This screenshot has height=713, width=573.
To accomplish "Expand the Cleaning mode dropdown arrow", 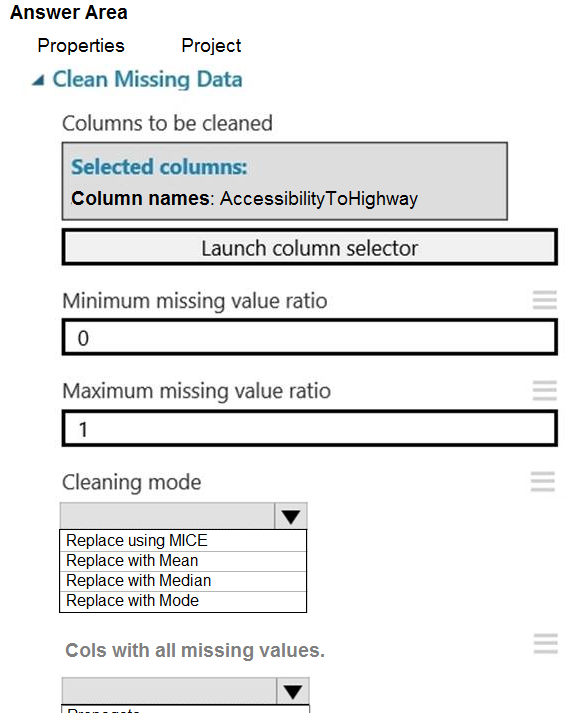I will click(291, 516).
